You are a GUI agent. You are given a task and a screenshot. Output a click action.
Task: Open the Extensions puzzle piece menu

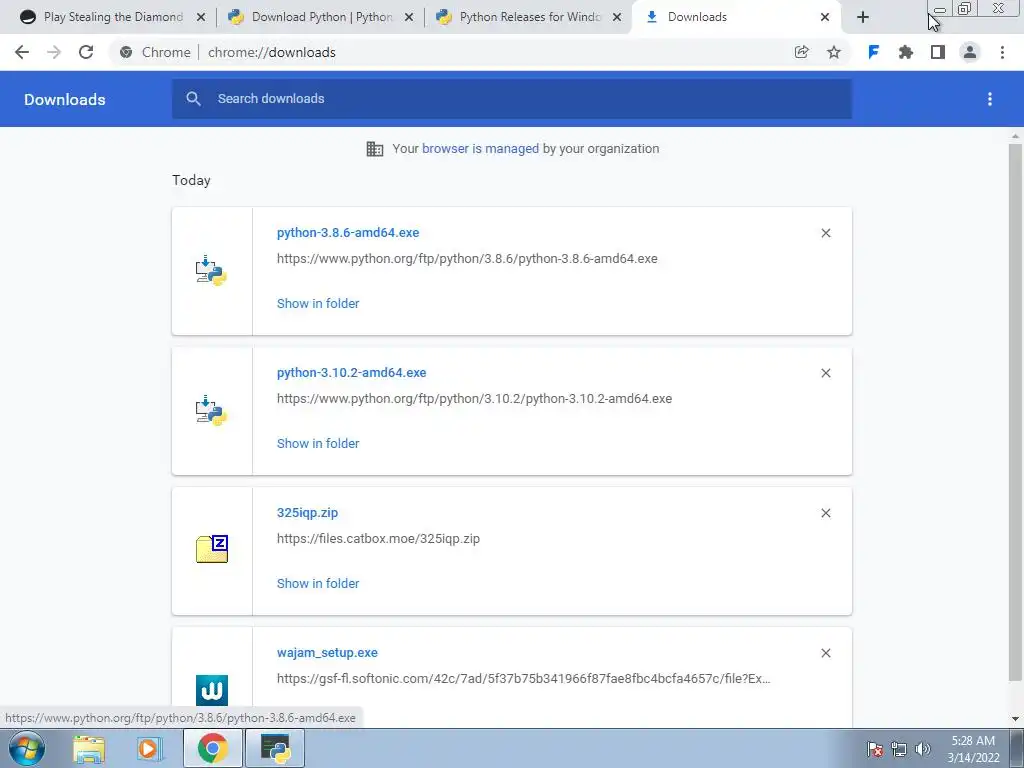(x=906, y=52)
